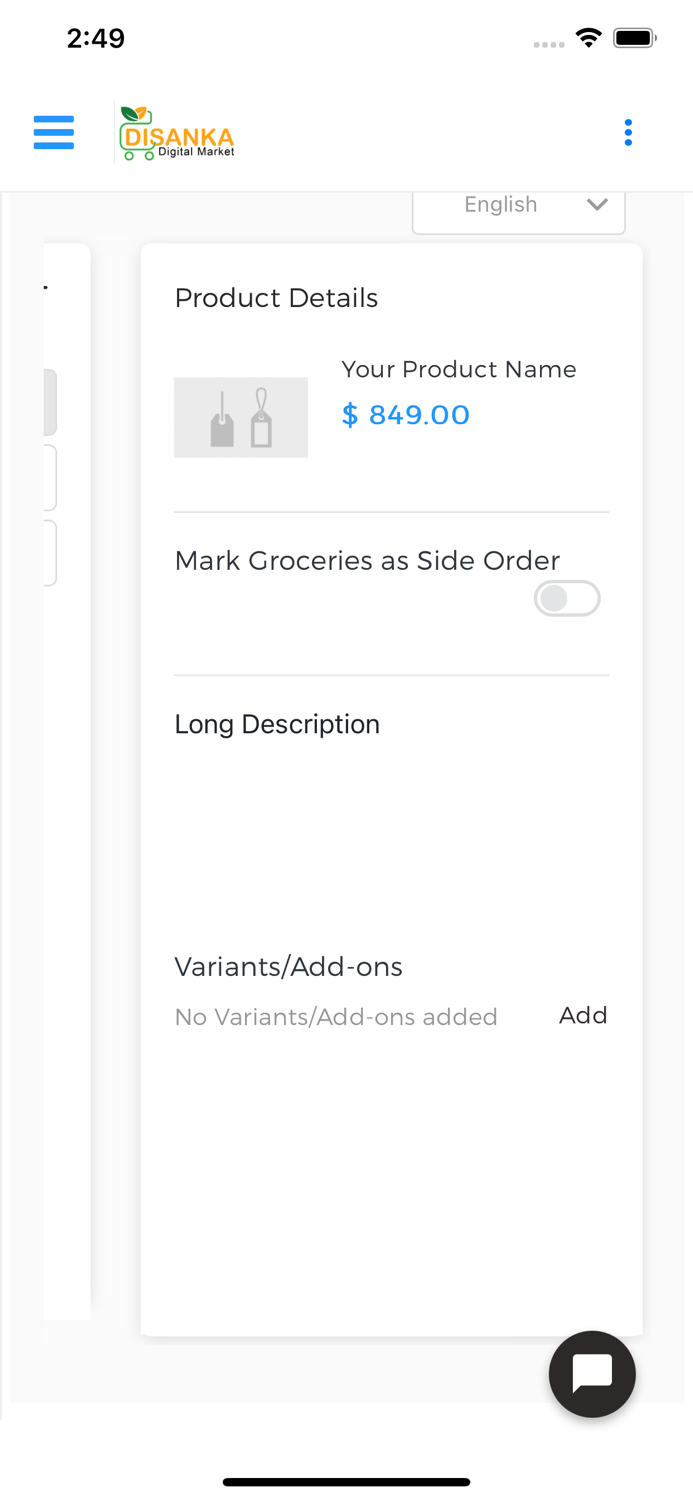Click the Your Product Name label
The width and height of the screenshot is (693, 1500).
click(459, 370)
